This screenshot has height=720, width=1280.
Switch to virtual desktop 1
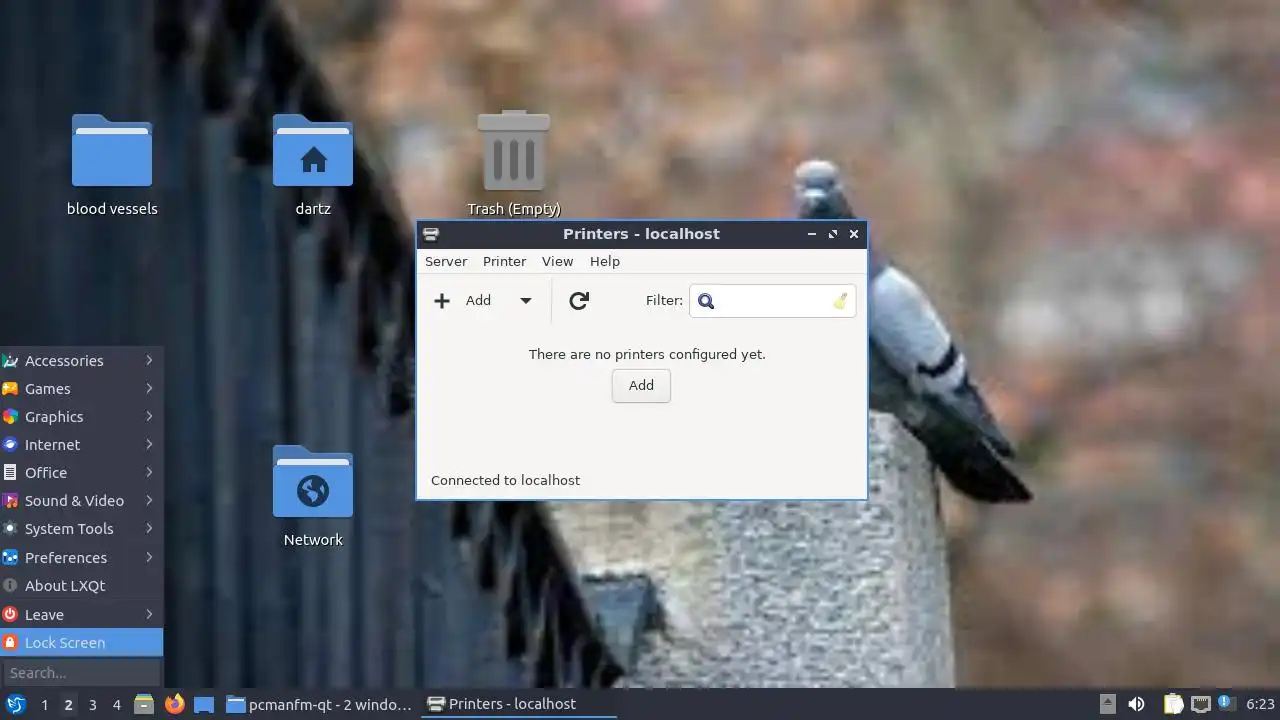44,704
